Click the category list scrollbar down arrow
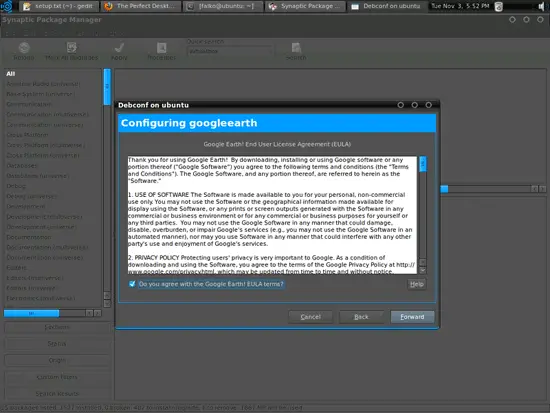Screen dimensions: 550x413 107,304
